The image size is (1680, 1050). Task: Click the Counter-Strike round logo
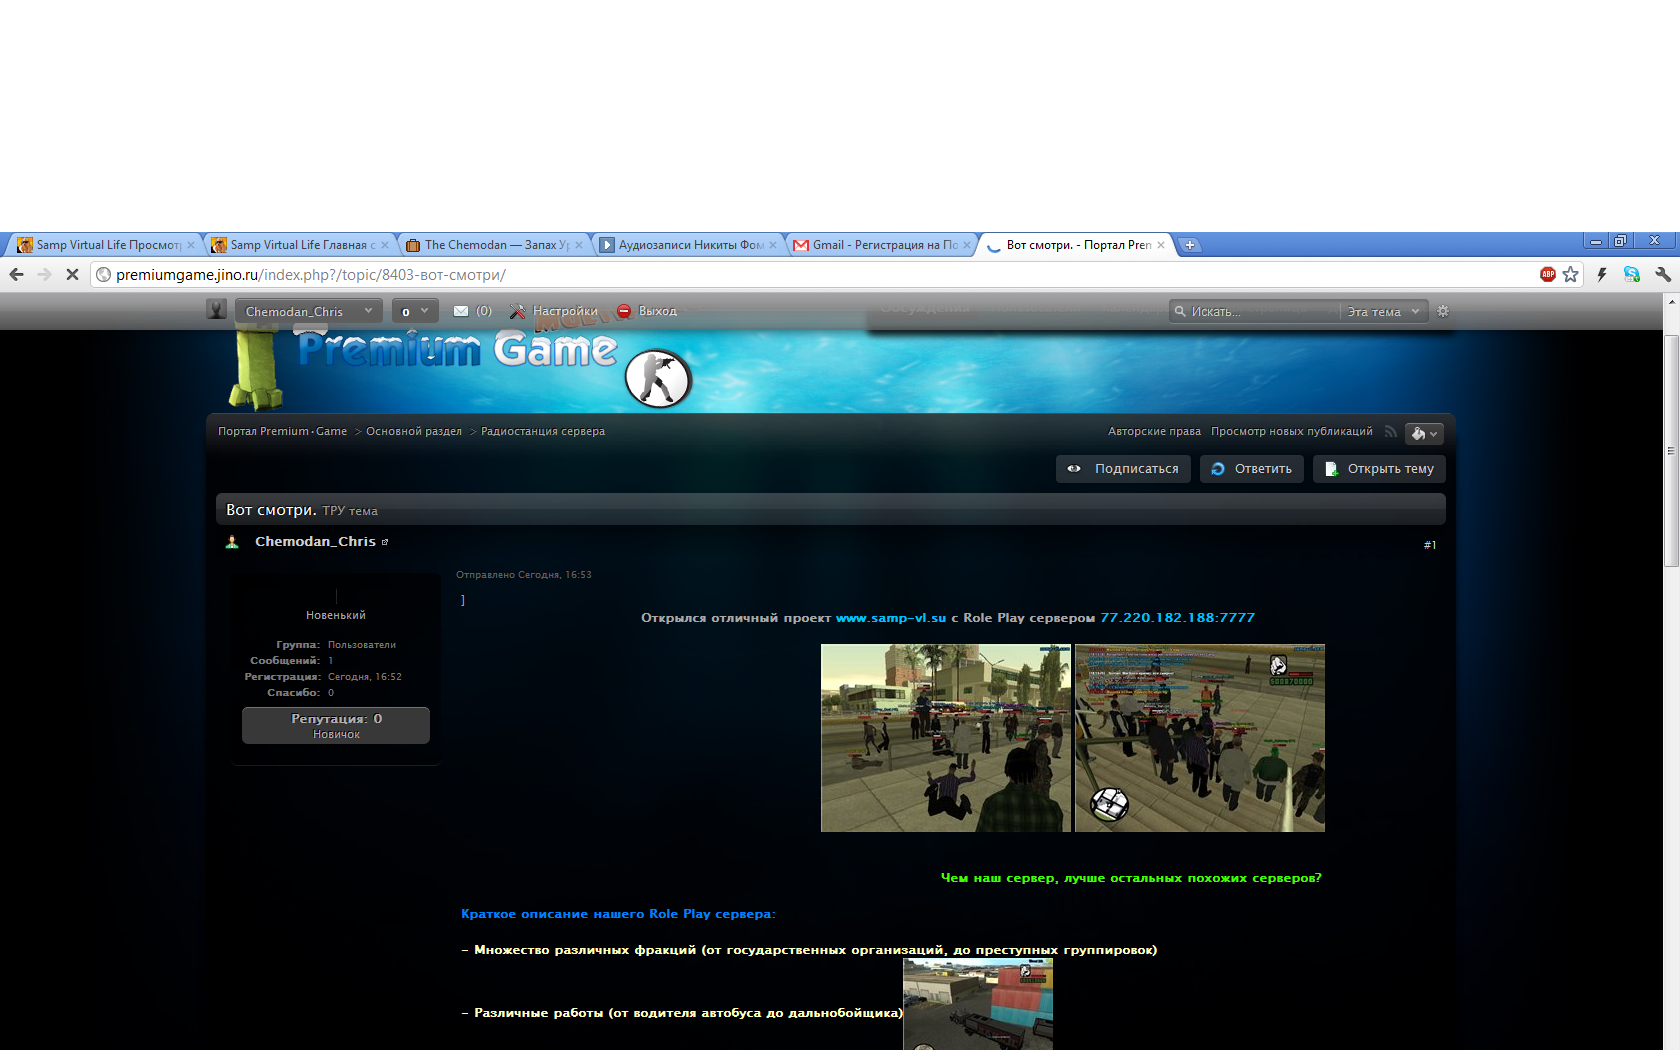(x=658, y=380)
